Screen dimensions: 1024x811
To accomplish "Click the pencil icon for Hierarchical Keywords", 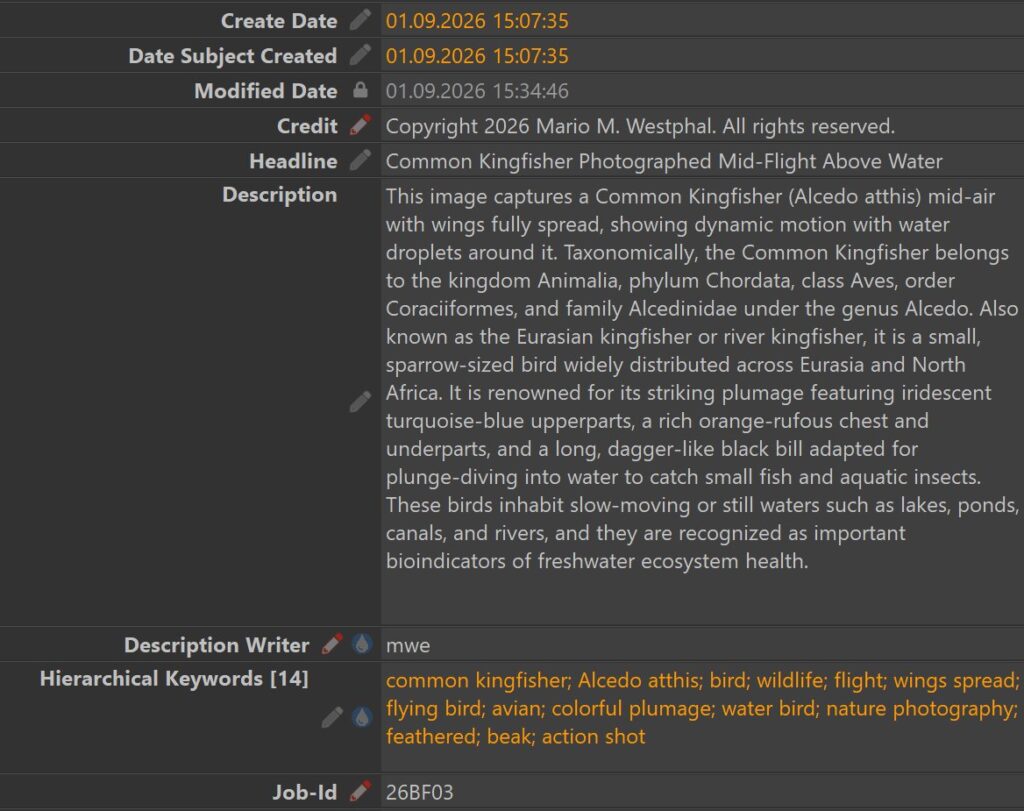I will coord(332,718).
